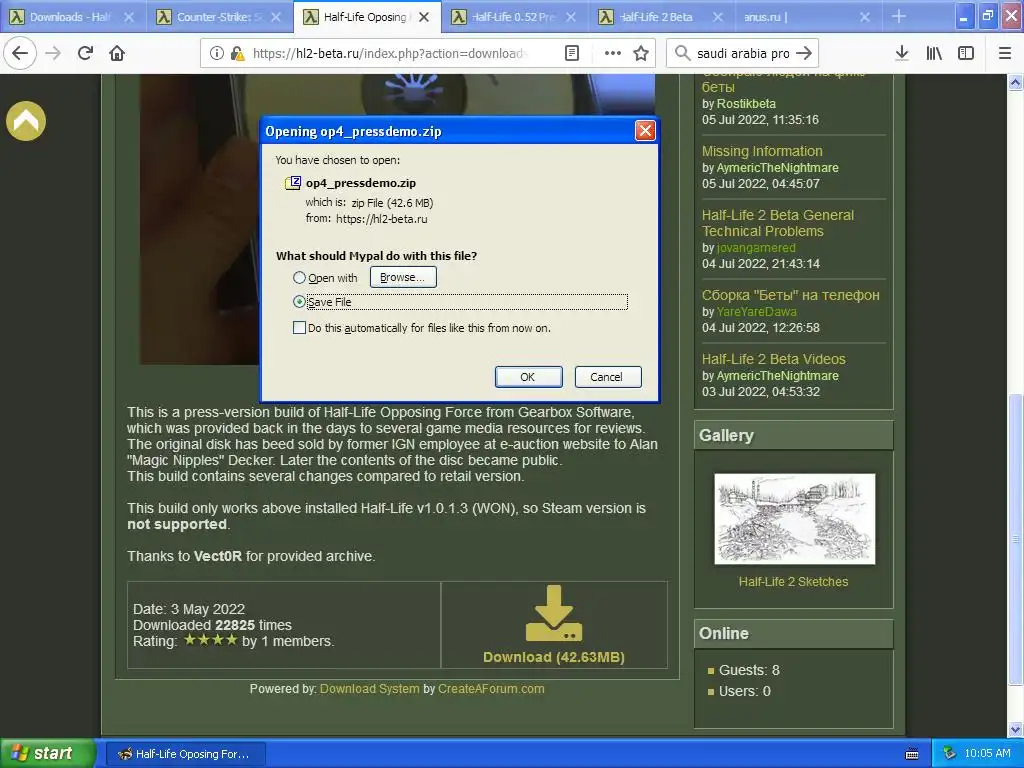The image size is (1024, 768).
Task: Click the large yellow download icon
Action: pos(554,613)
